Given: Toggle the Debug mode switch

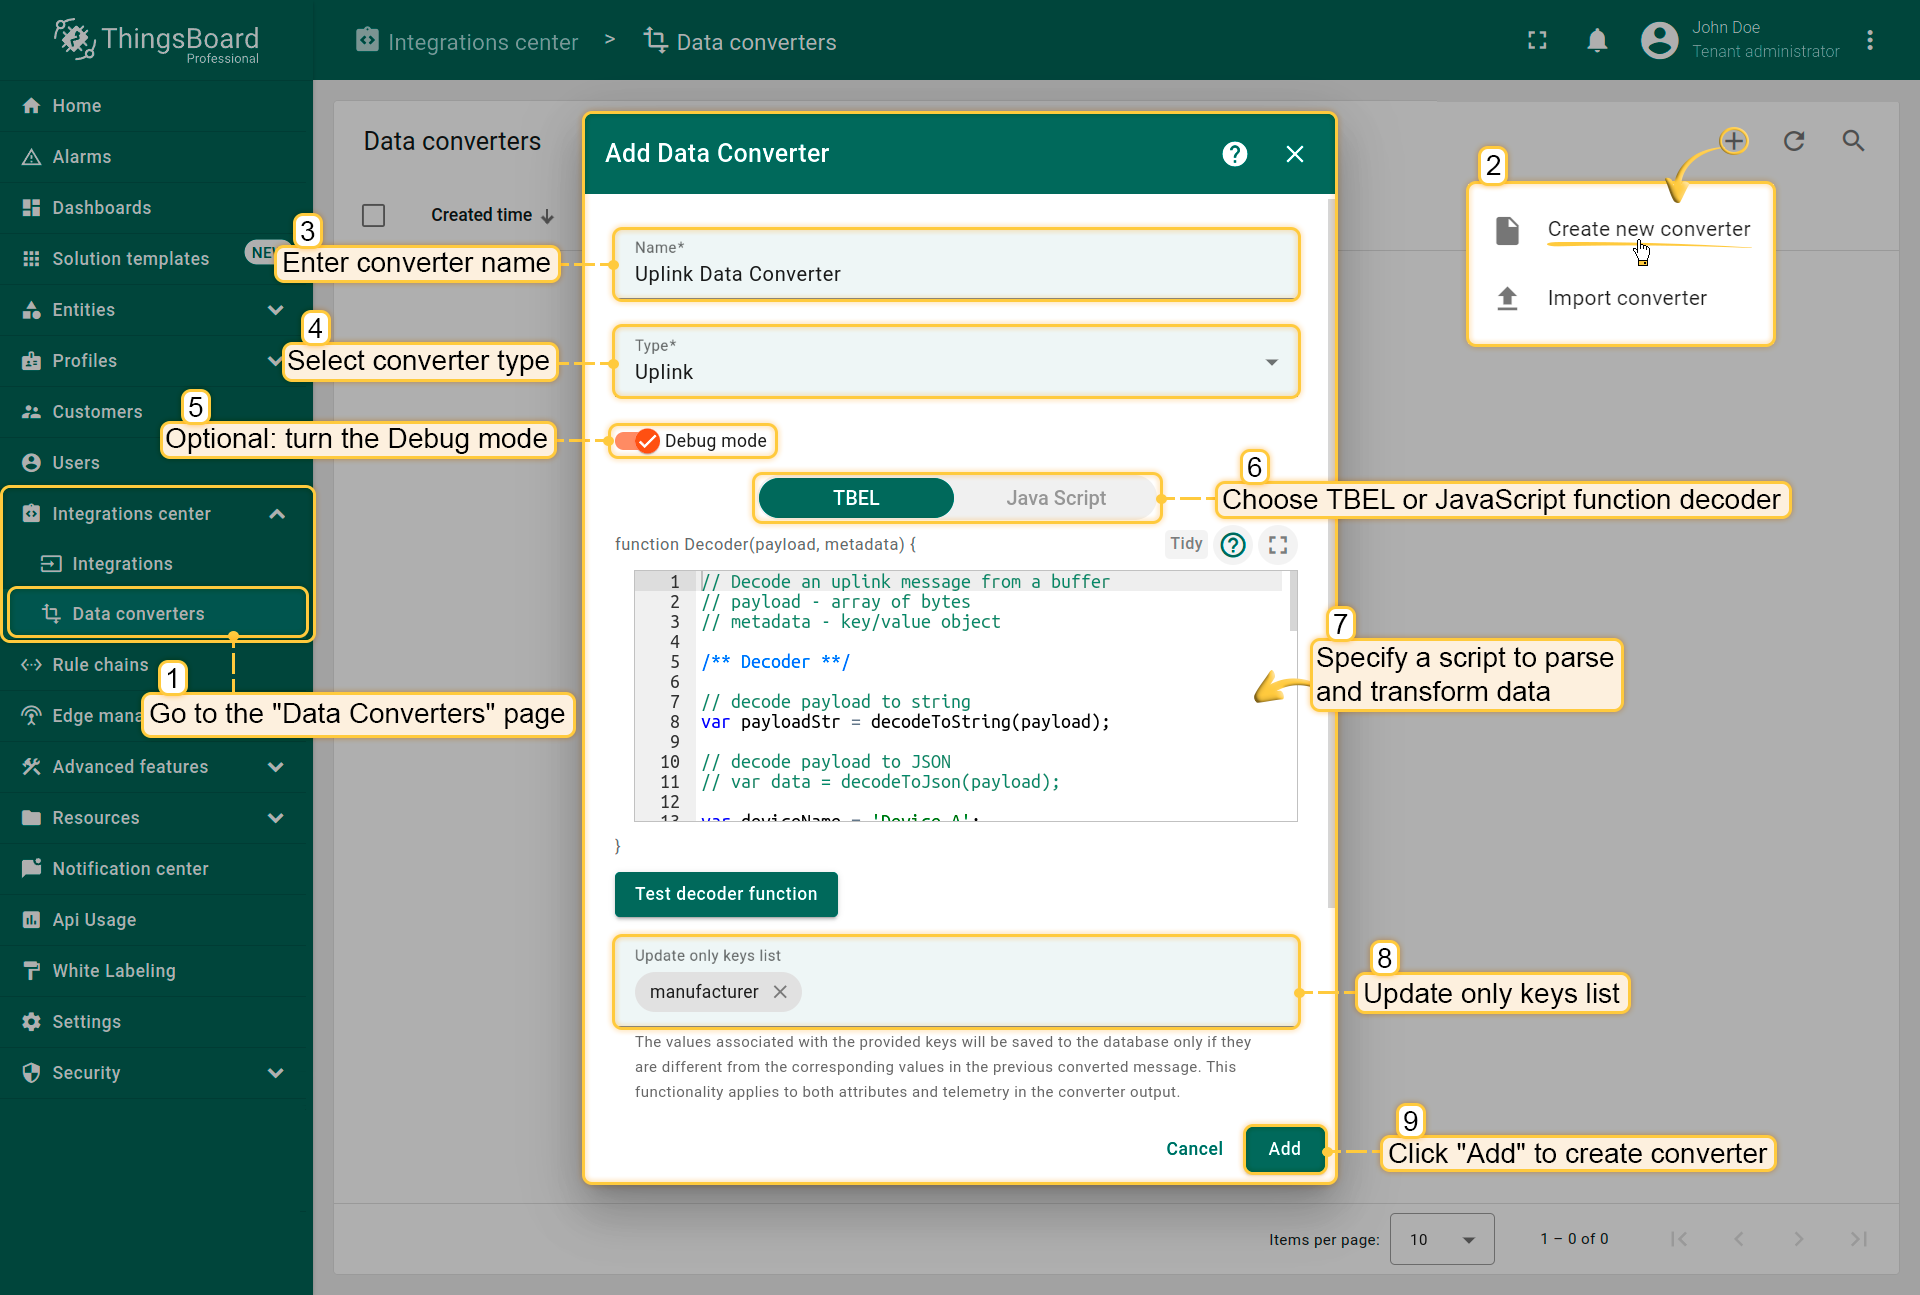Looking at the screenshot, I should (637, 441).
